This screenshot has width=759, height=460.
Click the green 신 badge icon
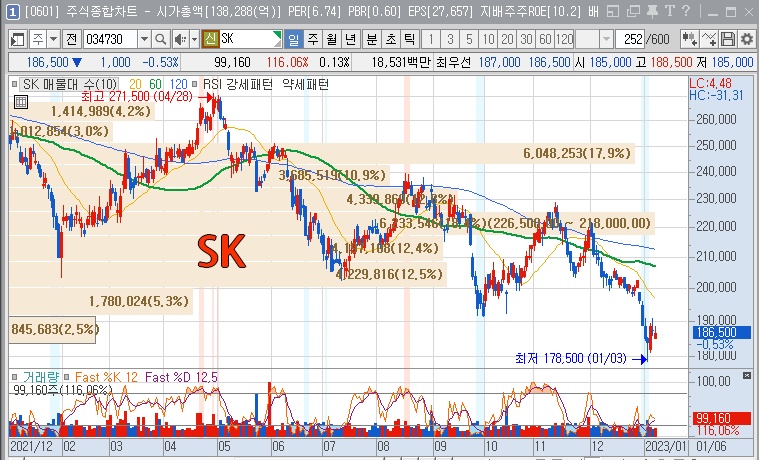[211, 39]
